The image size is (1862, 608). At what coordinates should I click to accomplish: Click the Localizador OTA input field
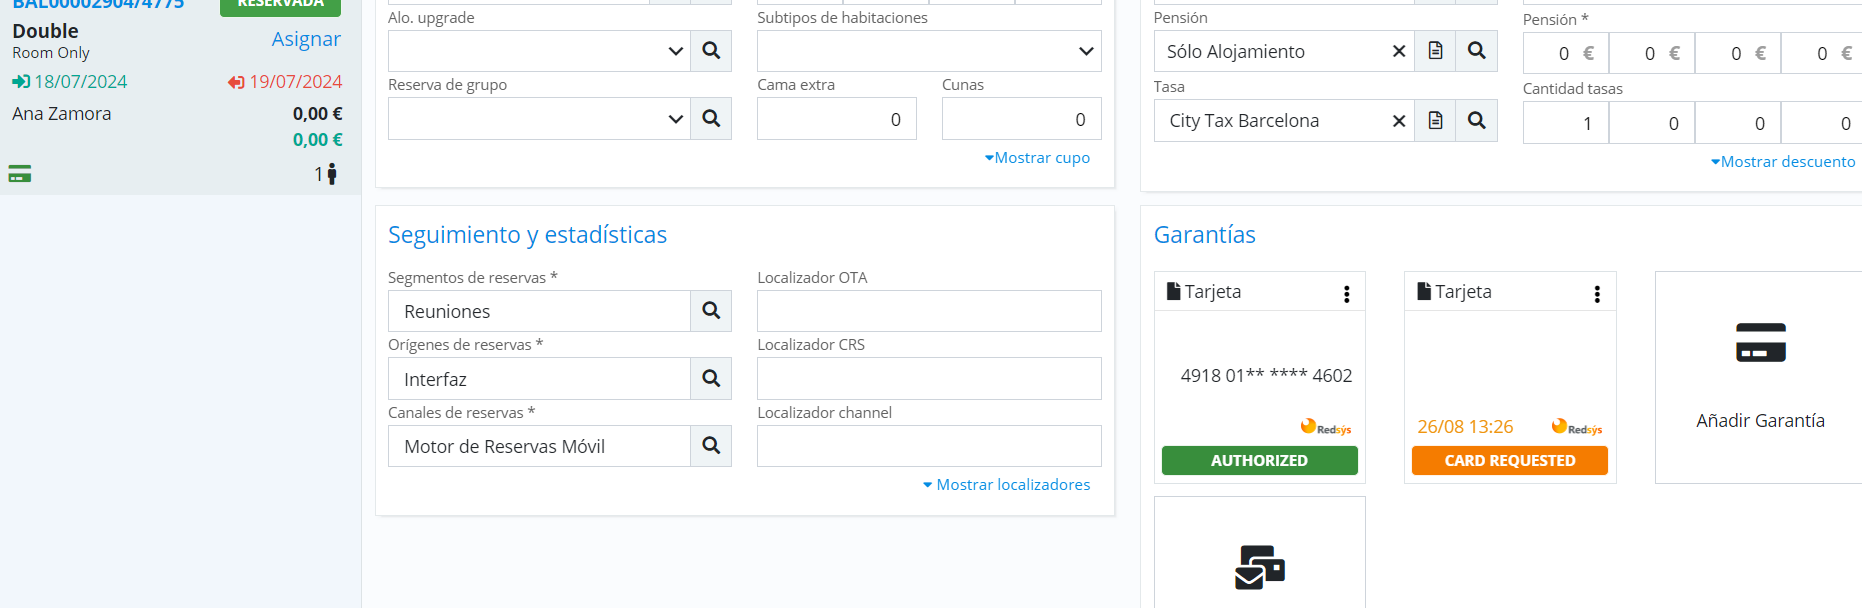pos(929,311)
